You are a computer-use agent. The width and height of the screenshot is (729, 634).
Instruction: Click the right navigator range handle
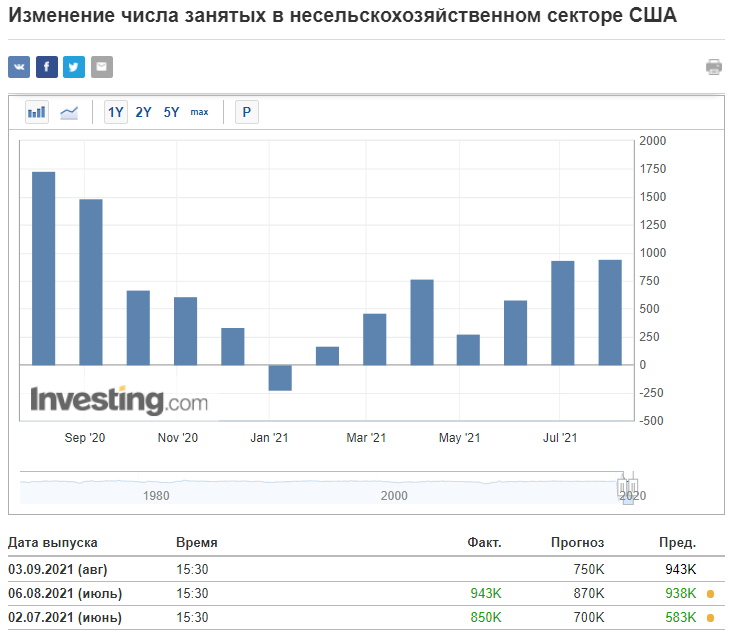pyautogui.click(x=633, y=488)
